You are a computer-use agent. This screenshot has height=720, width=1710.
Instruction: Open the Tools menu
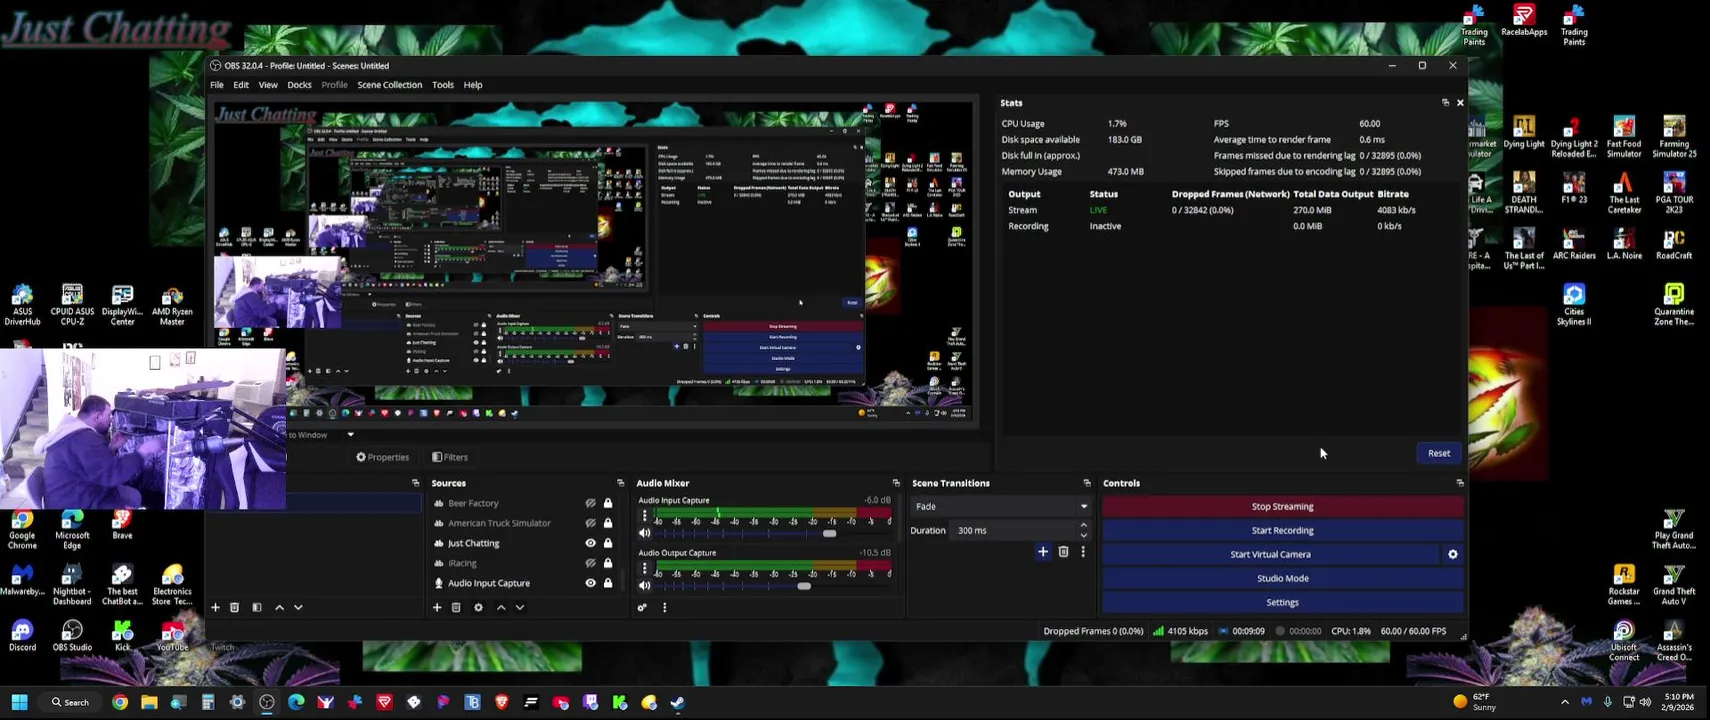click(443, 85)
